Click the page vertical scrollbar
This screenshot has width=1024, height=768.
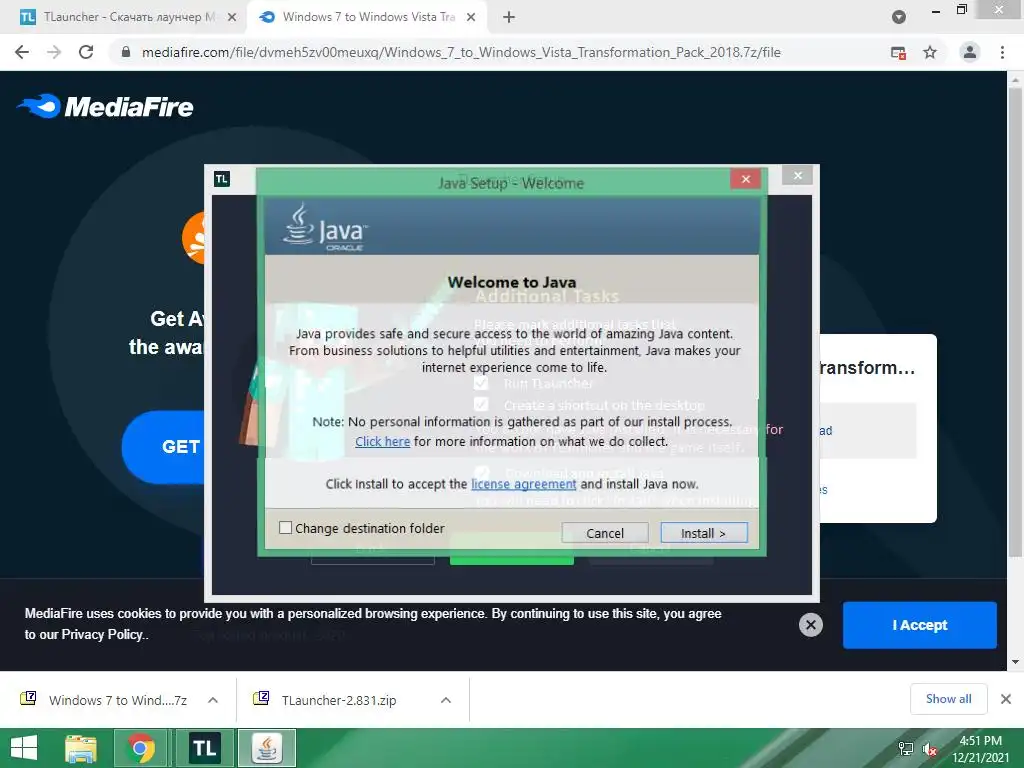coord(1015,320)
